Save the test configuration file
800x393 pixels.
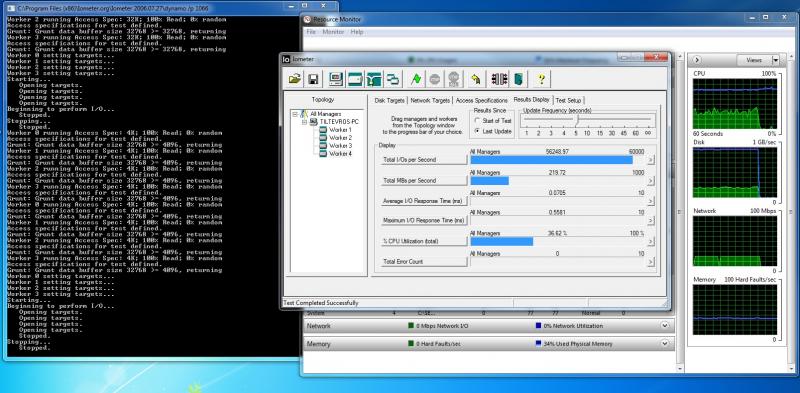tap(313, 79)
